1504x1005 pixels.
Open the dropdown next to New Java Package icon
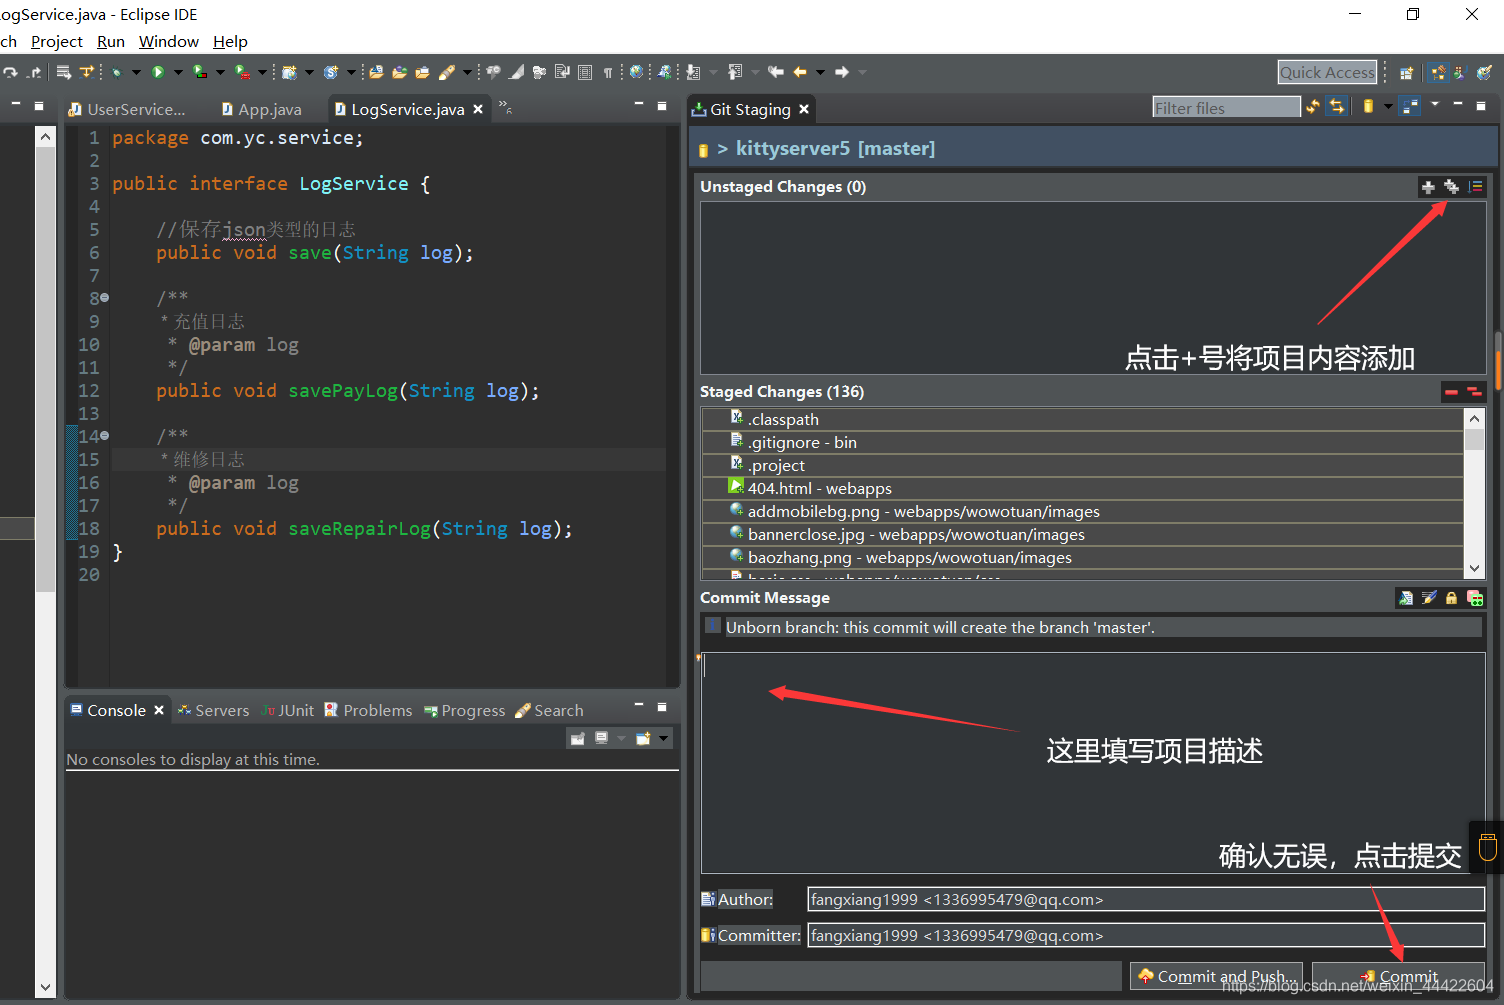pos(309,72)
